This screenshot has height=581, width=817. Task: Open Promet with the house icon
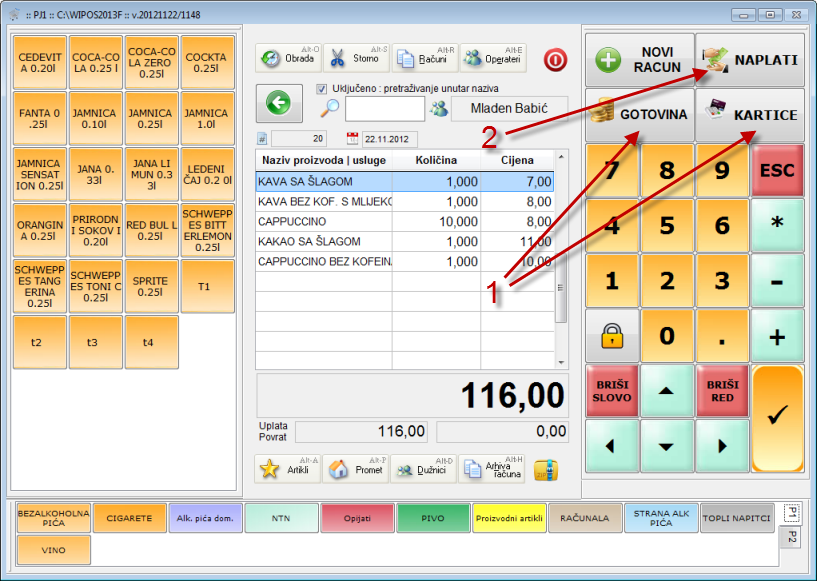[x=355, y=469]
